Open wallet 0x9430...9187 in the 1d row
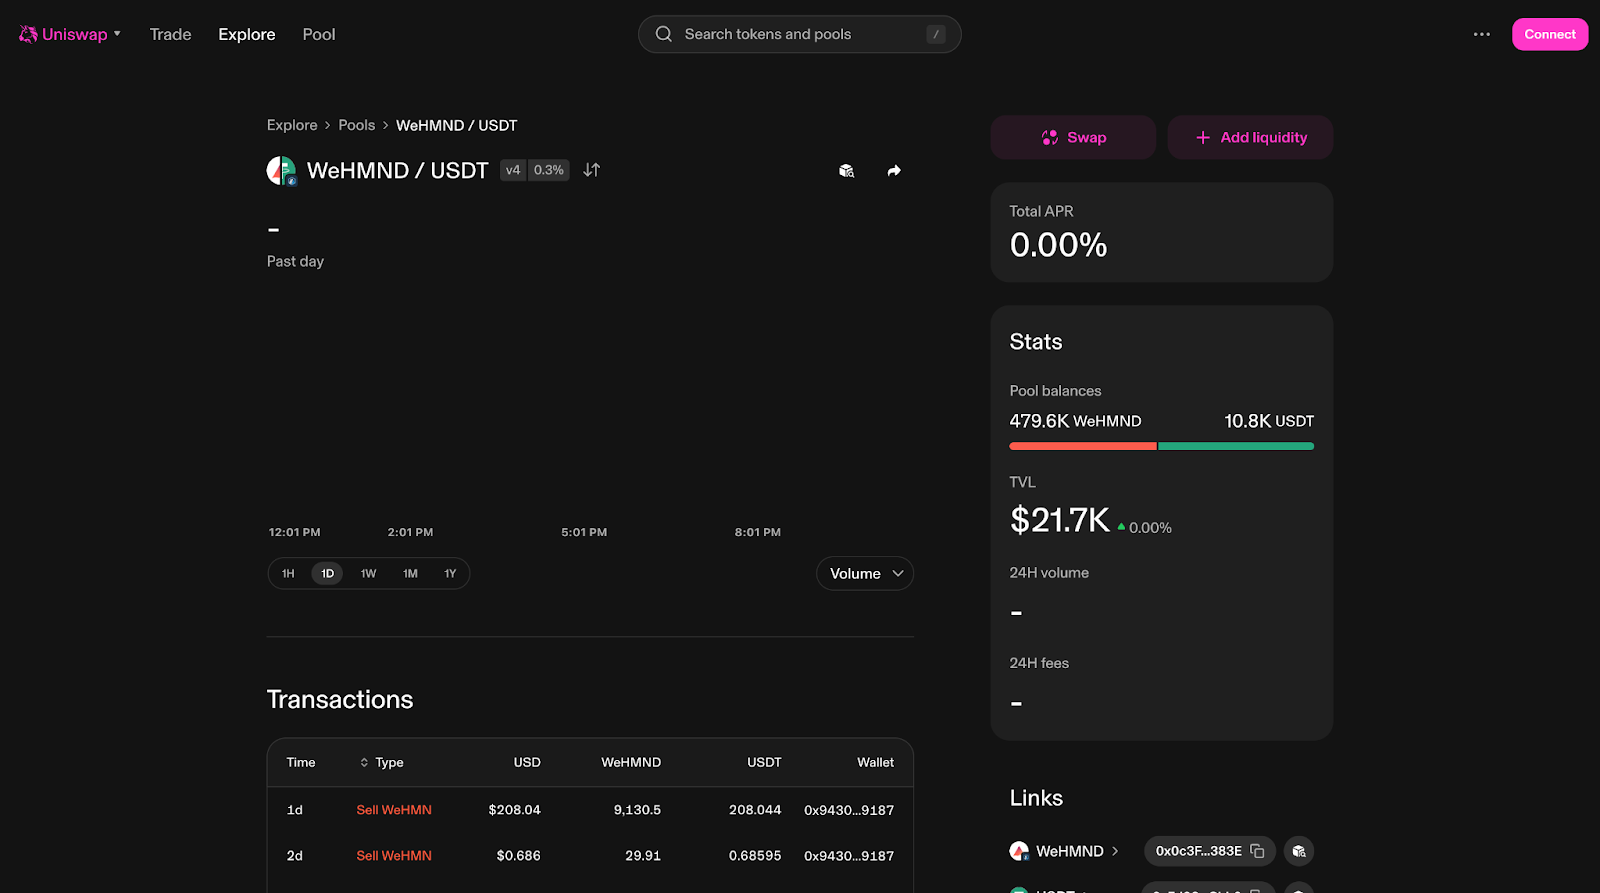The height and width of the screenshot is (893, 1600). click(849, 810)
